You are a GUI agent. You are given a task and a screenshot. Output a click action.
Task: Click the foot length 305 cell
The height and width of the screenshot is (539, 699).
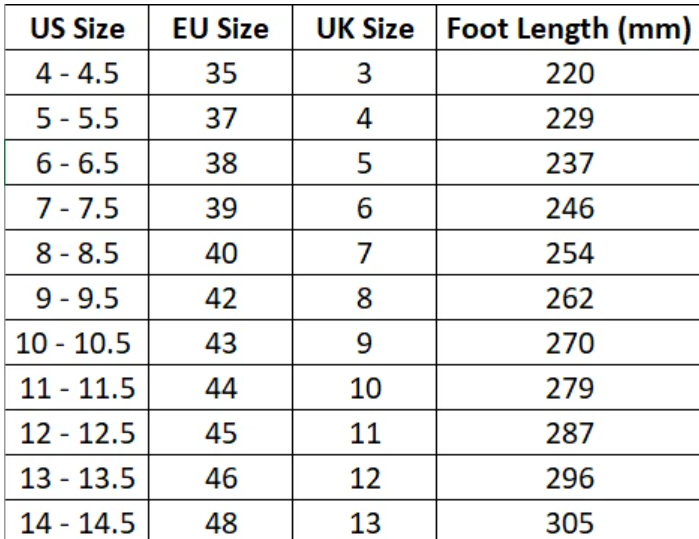pyautogui.click(x=568, y=520)
